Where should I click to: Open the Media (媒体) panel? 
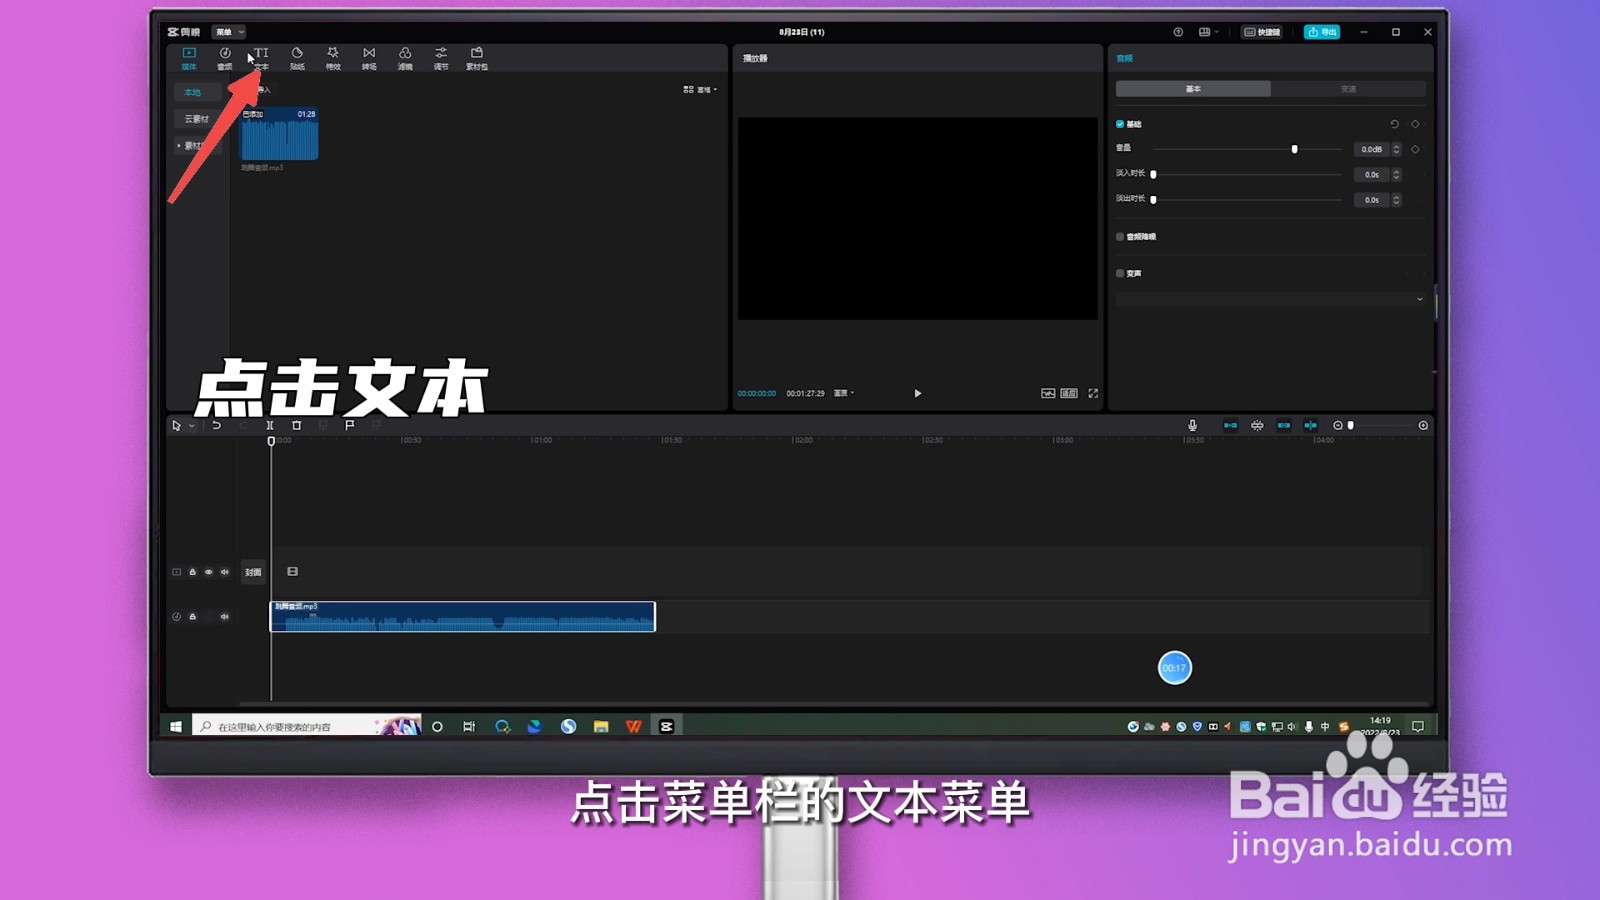(x=189, y=58)
